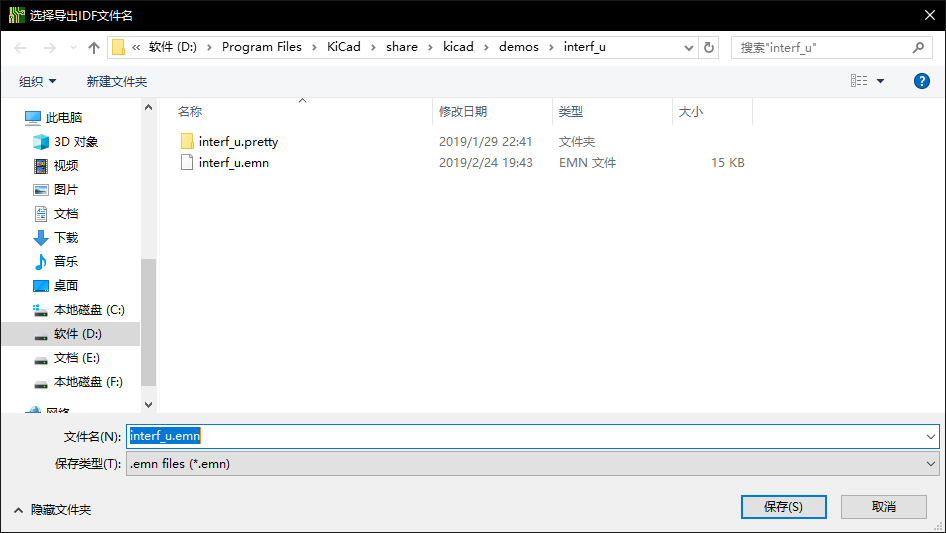The image size is (946, 533).
Task: Click 新建文件夹 in the toolbar
Action: pos(116,81)
